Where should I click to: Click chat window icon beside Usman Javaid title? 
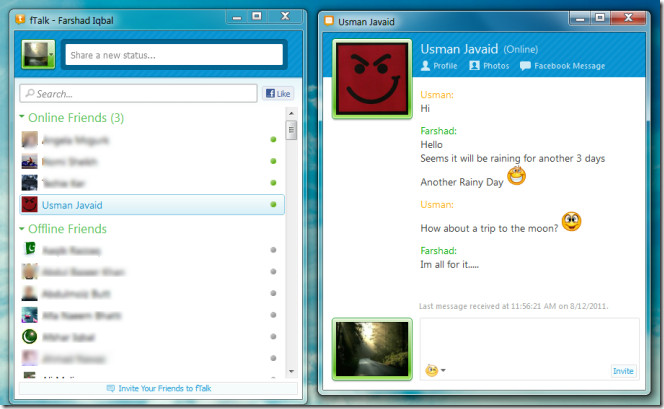329,21
